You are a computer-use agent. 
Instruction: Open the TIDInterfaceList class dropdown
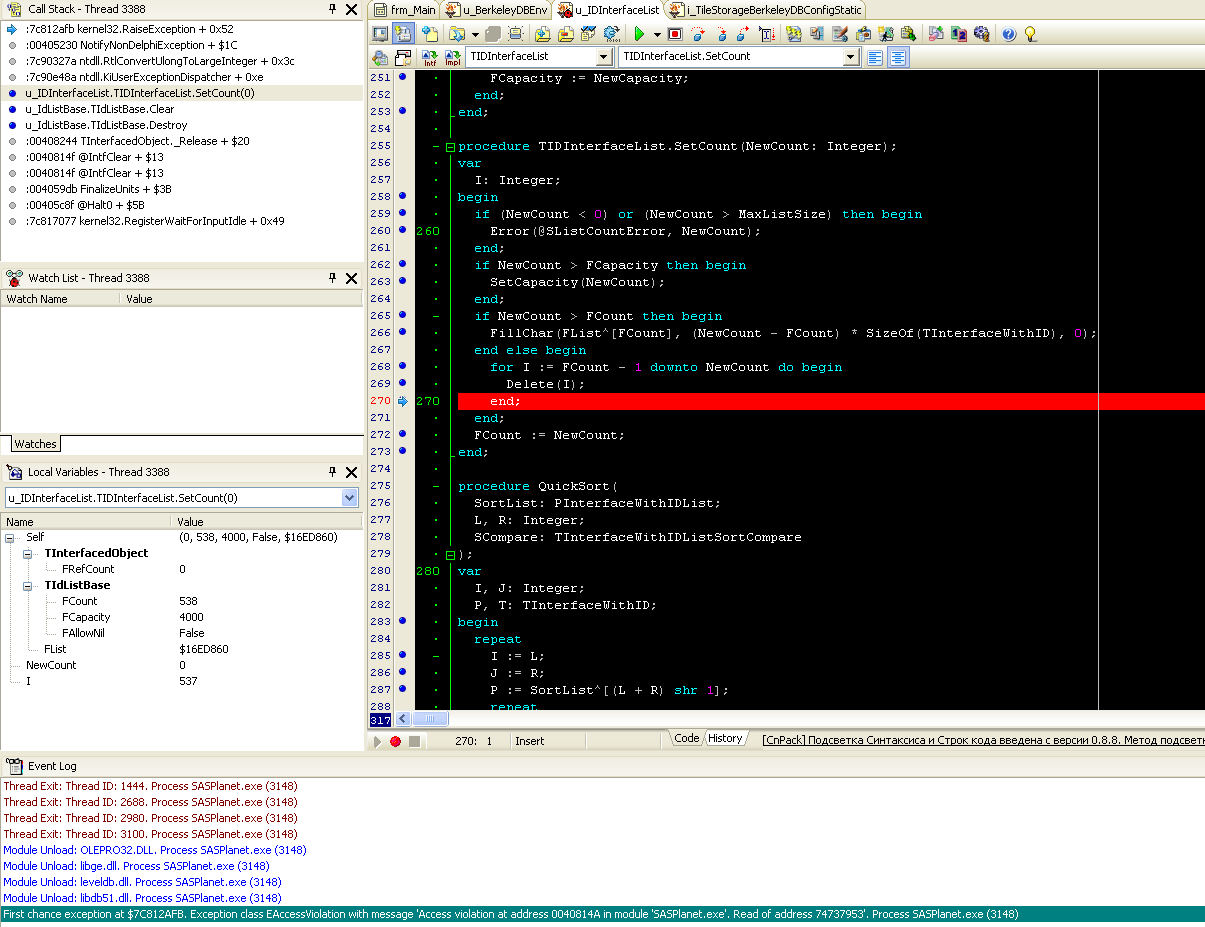coord(603,57)
